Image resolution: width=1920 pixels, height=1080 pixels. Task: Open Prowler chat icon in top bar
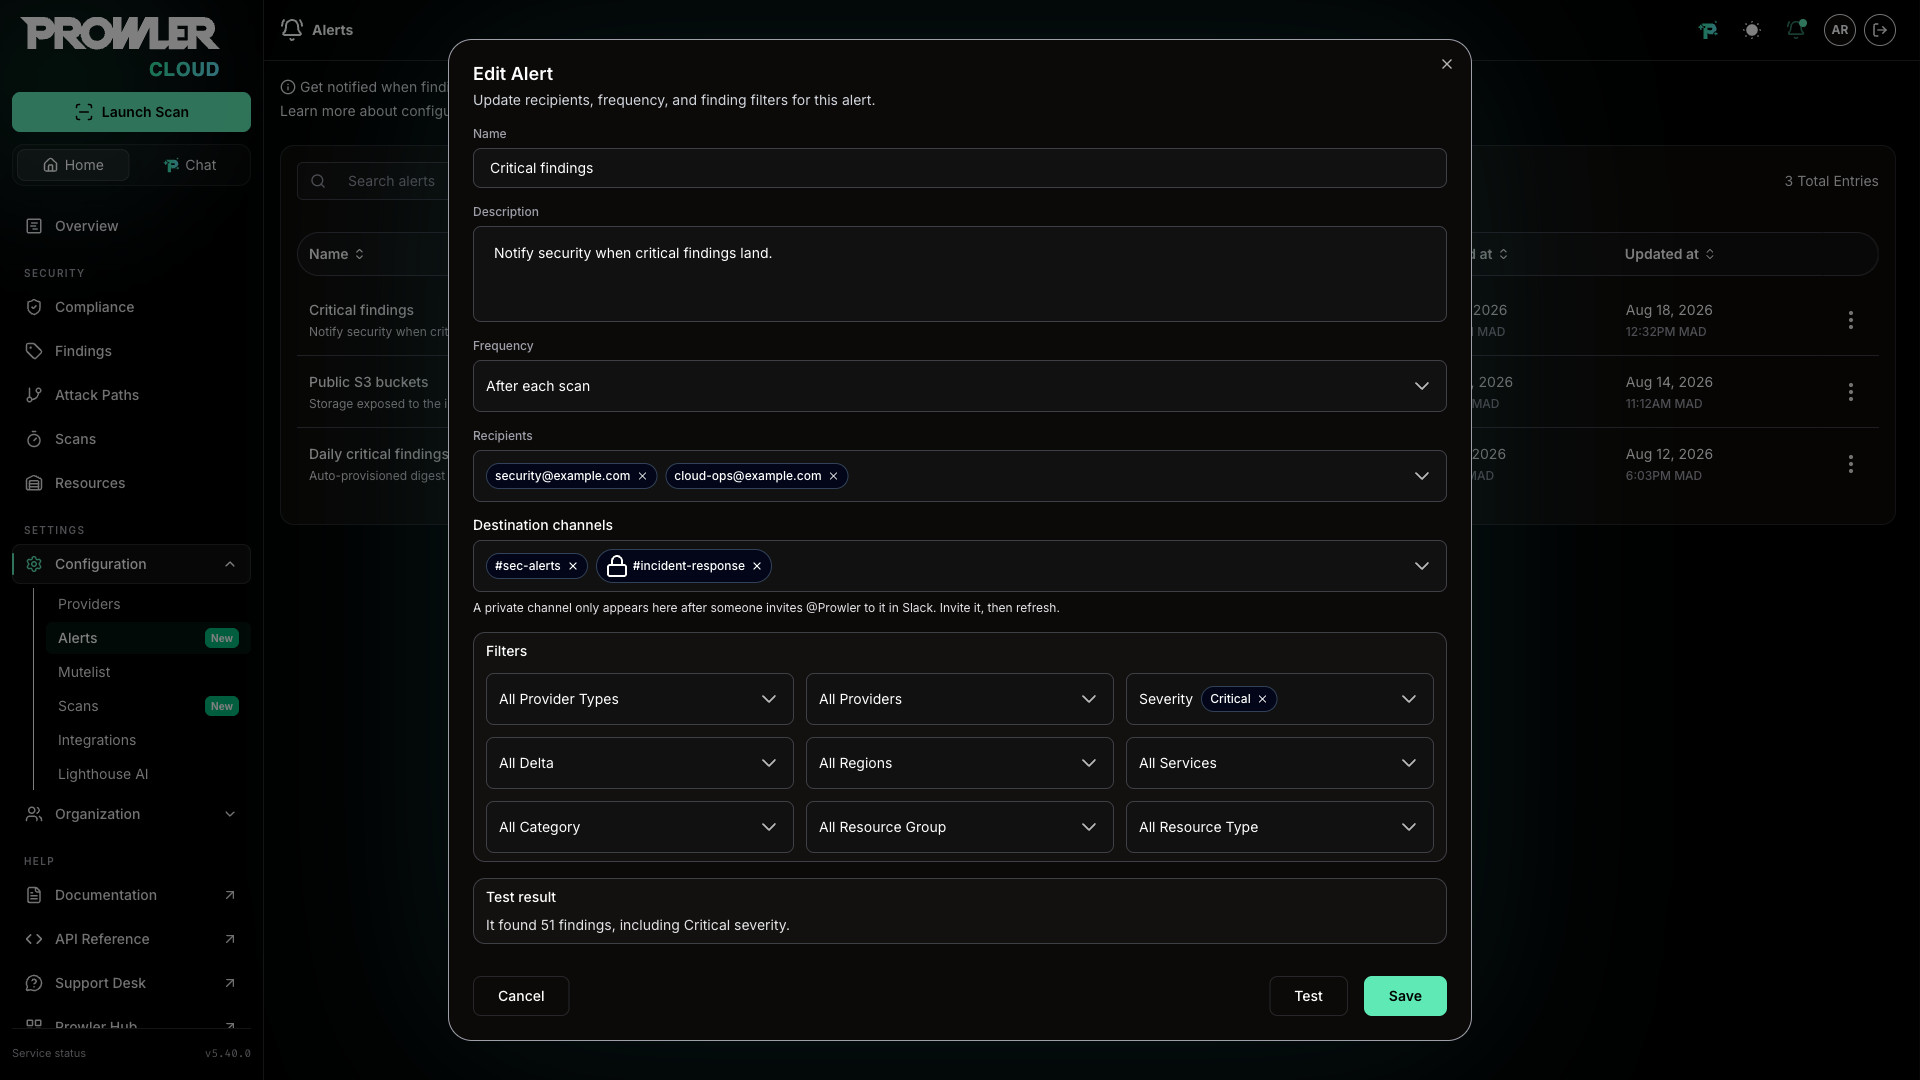click(1708, 30)
